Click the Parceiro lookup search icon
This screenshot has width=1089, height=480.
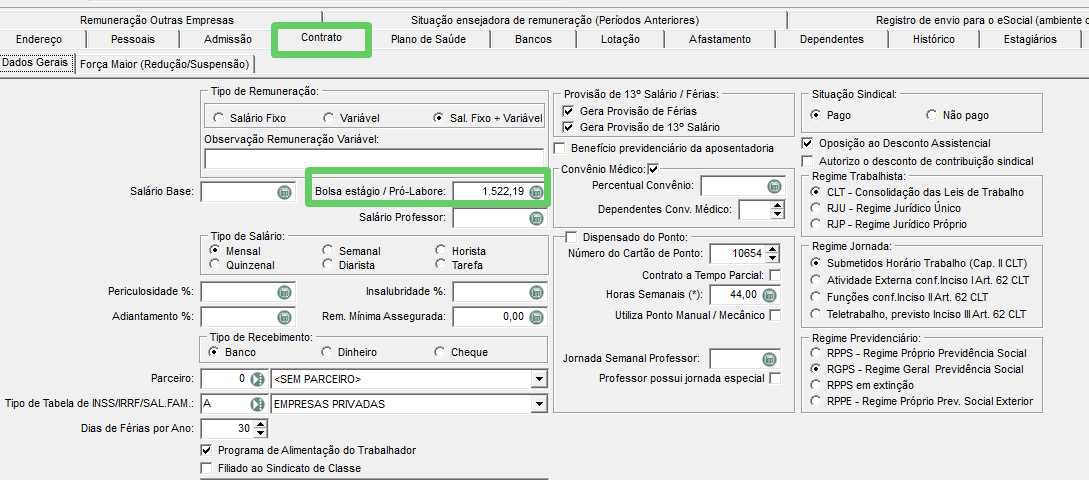[258, 379]
